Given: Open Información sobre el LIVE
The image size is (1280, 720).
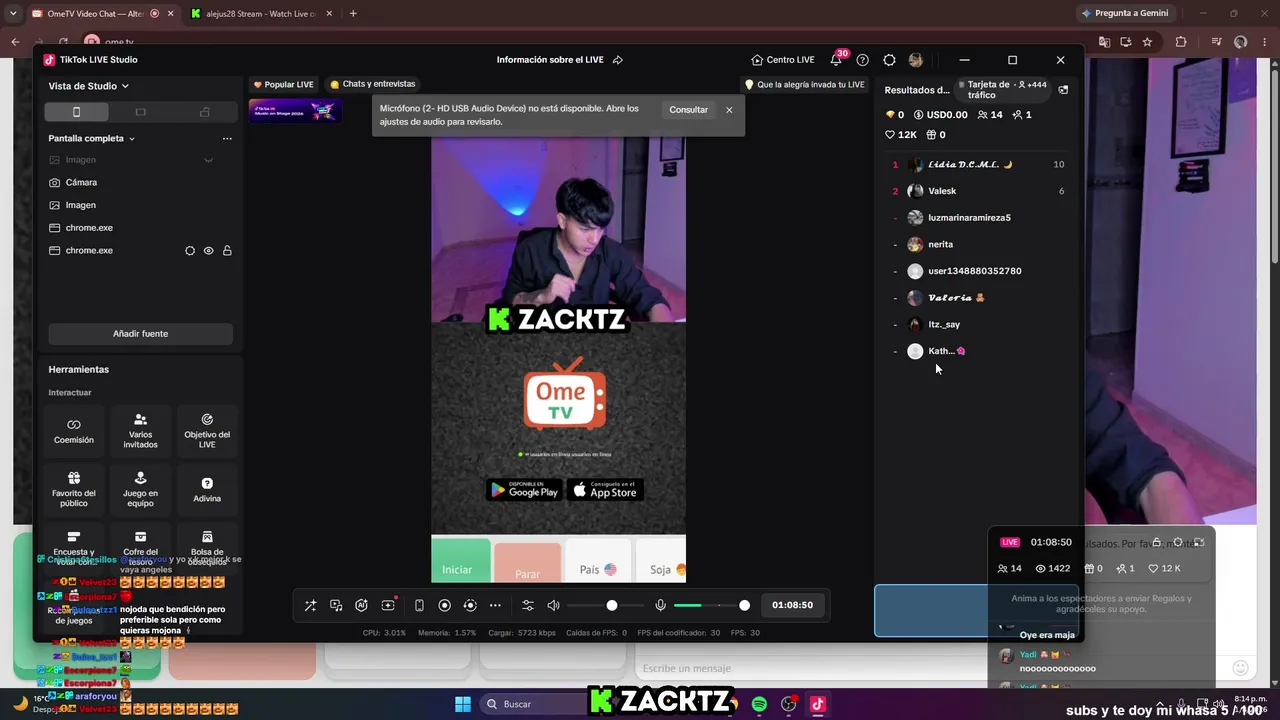Looking at the screenshot, I should coord(550,60).
